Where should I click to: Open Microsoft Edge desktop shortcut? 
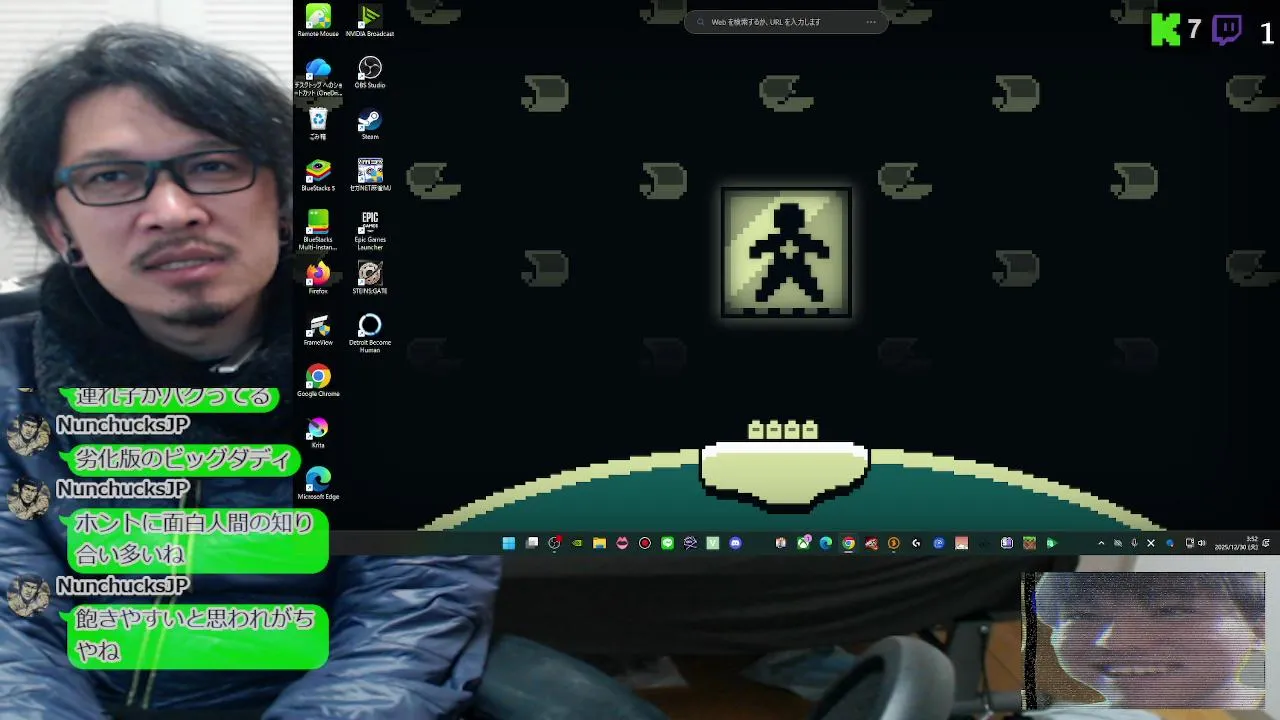318,484
